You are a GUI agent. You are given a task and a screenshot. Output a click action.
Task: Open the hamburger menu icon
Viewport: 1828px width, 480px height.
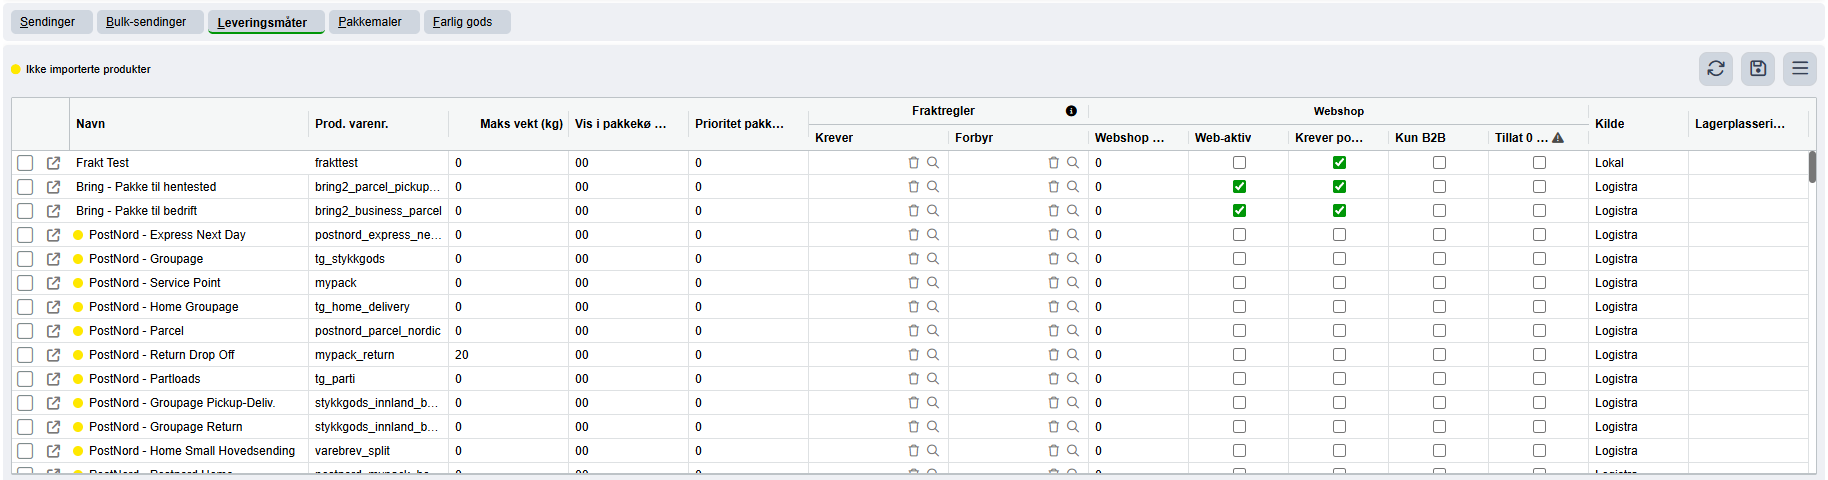tap(1800, 69)
